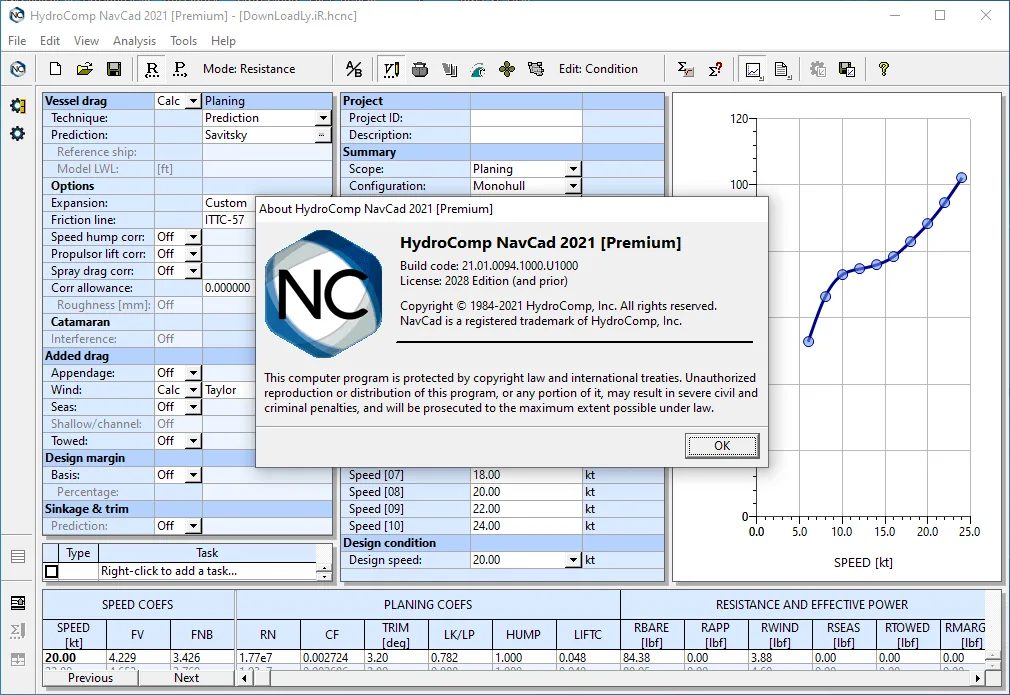Click the propeller edit icon
1010x695 pixels.
pyautogui.click(x=507, y=69)
